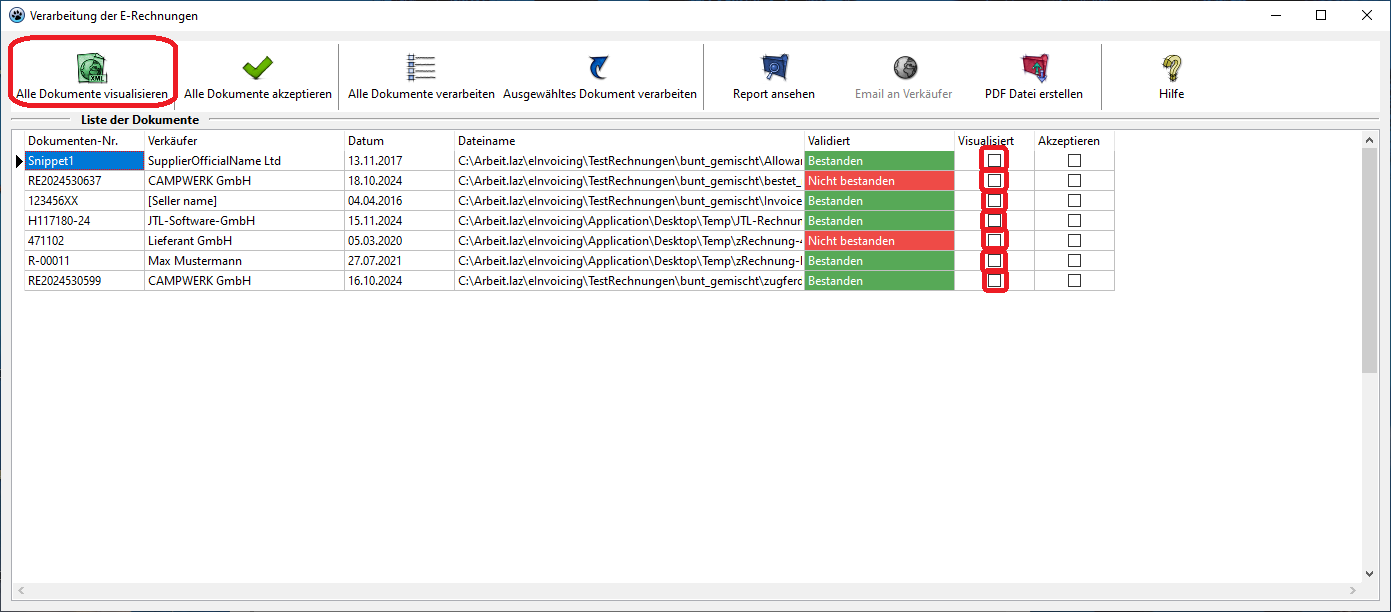Check Akzeptieren box for Max Mustermann row

coord(1074,261)
